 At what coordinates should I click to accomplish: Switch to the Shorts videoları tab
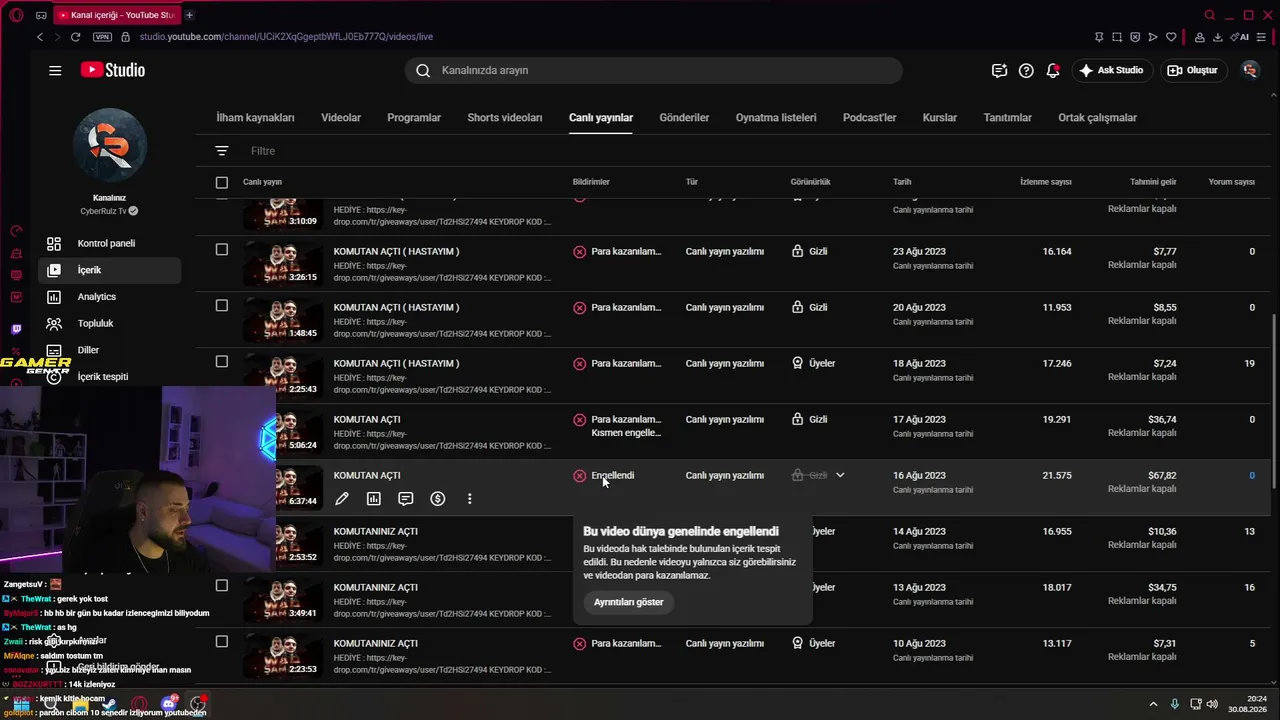505,117
